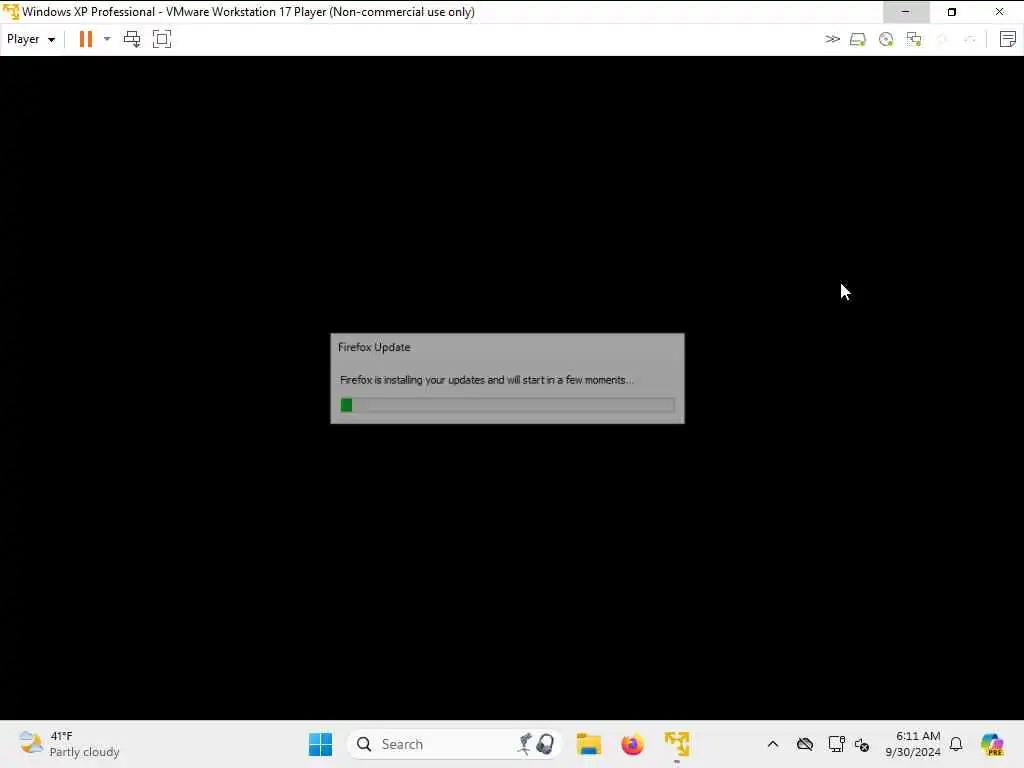Click the taskbar Search box

pyautogui.click(x=455, y=744)
